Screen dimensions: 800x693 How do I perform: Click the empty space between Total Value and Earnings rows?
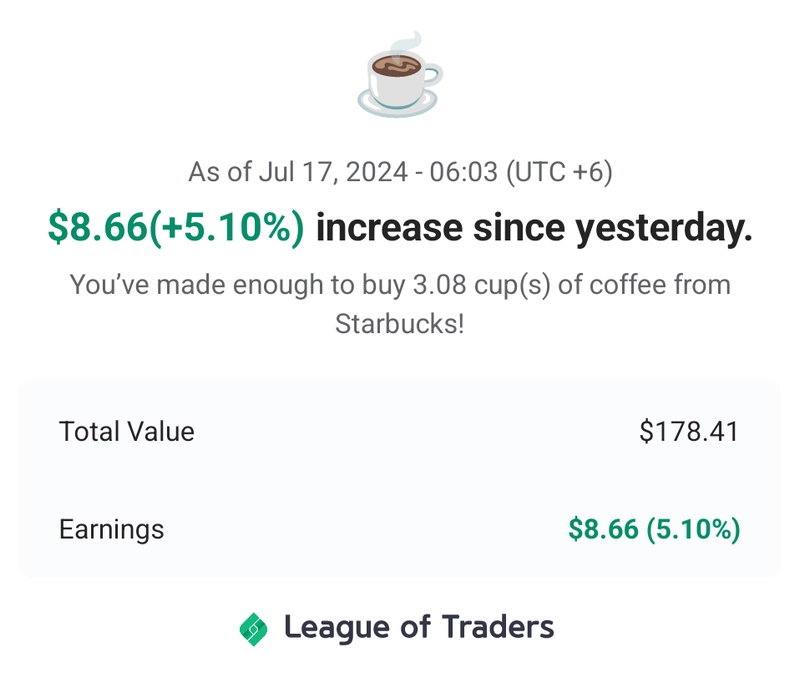pos(400,480)
